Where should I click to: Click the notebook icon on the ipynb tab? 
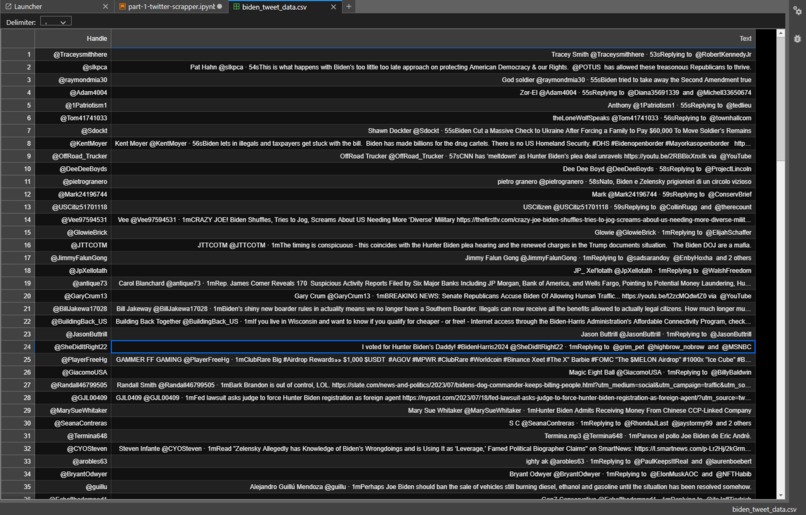click(x=122, y=7)
